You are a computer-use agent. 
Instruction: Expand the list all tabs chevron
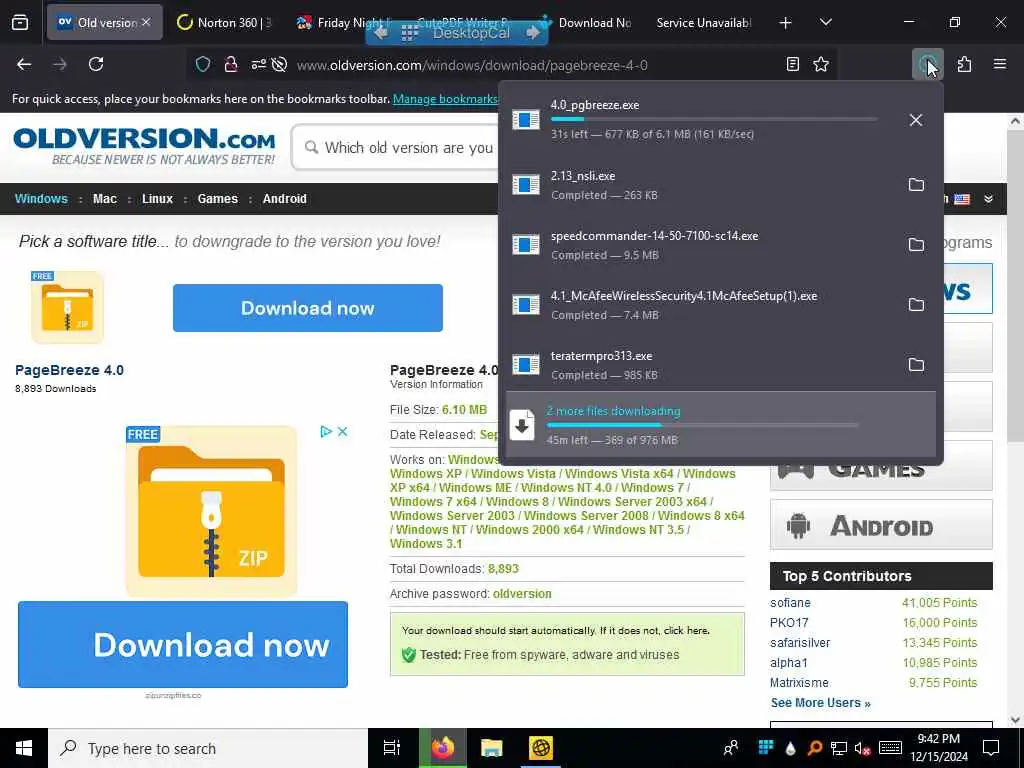(x=825, y=23)
